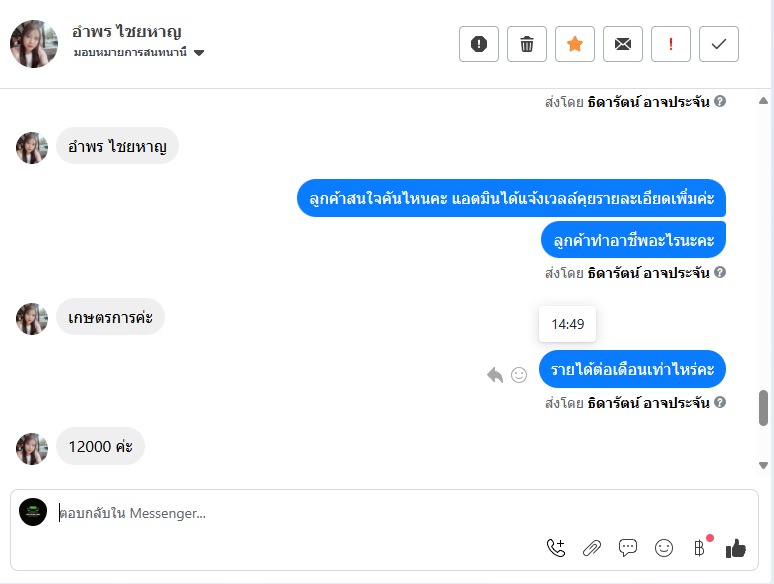The height and width of the screenshot is (584, 774).
Task: Mark conversation as spam
Action: (x=479, y=44)
